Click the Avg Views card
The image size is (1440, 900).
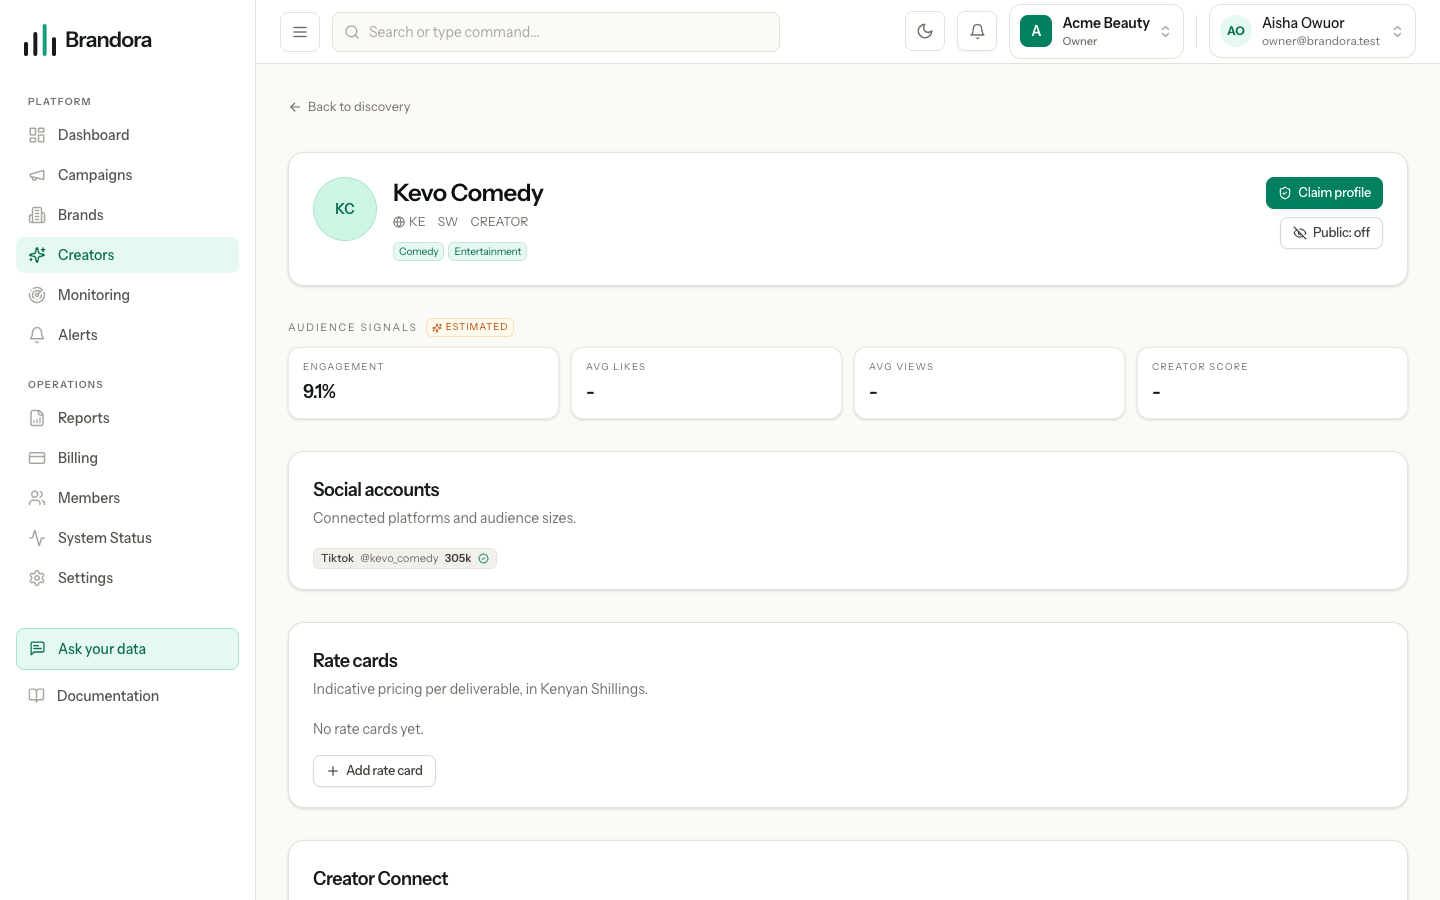tap(989, 383)
